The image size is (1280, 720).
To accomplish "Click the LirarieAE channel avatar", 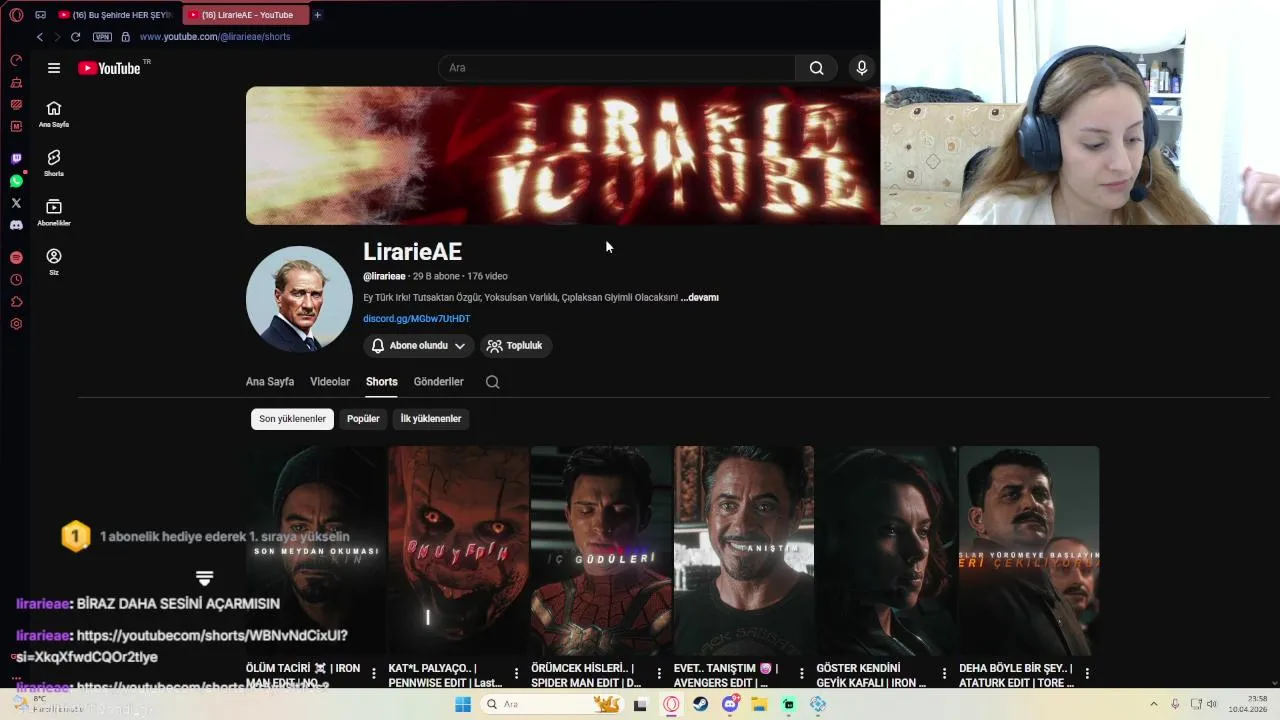I will [x=299, y=299].
